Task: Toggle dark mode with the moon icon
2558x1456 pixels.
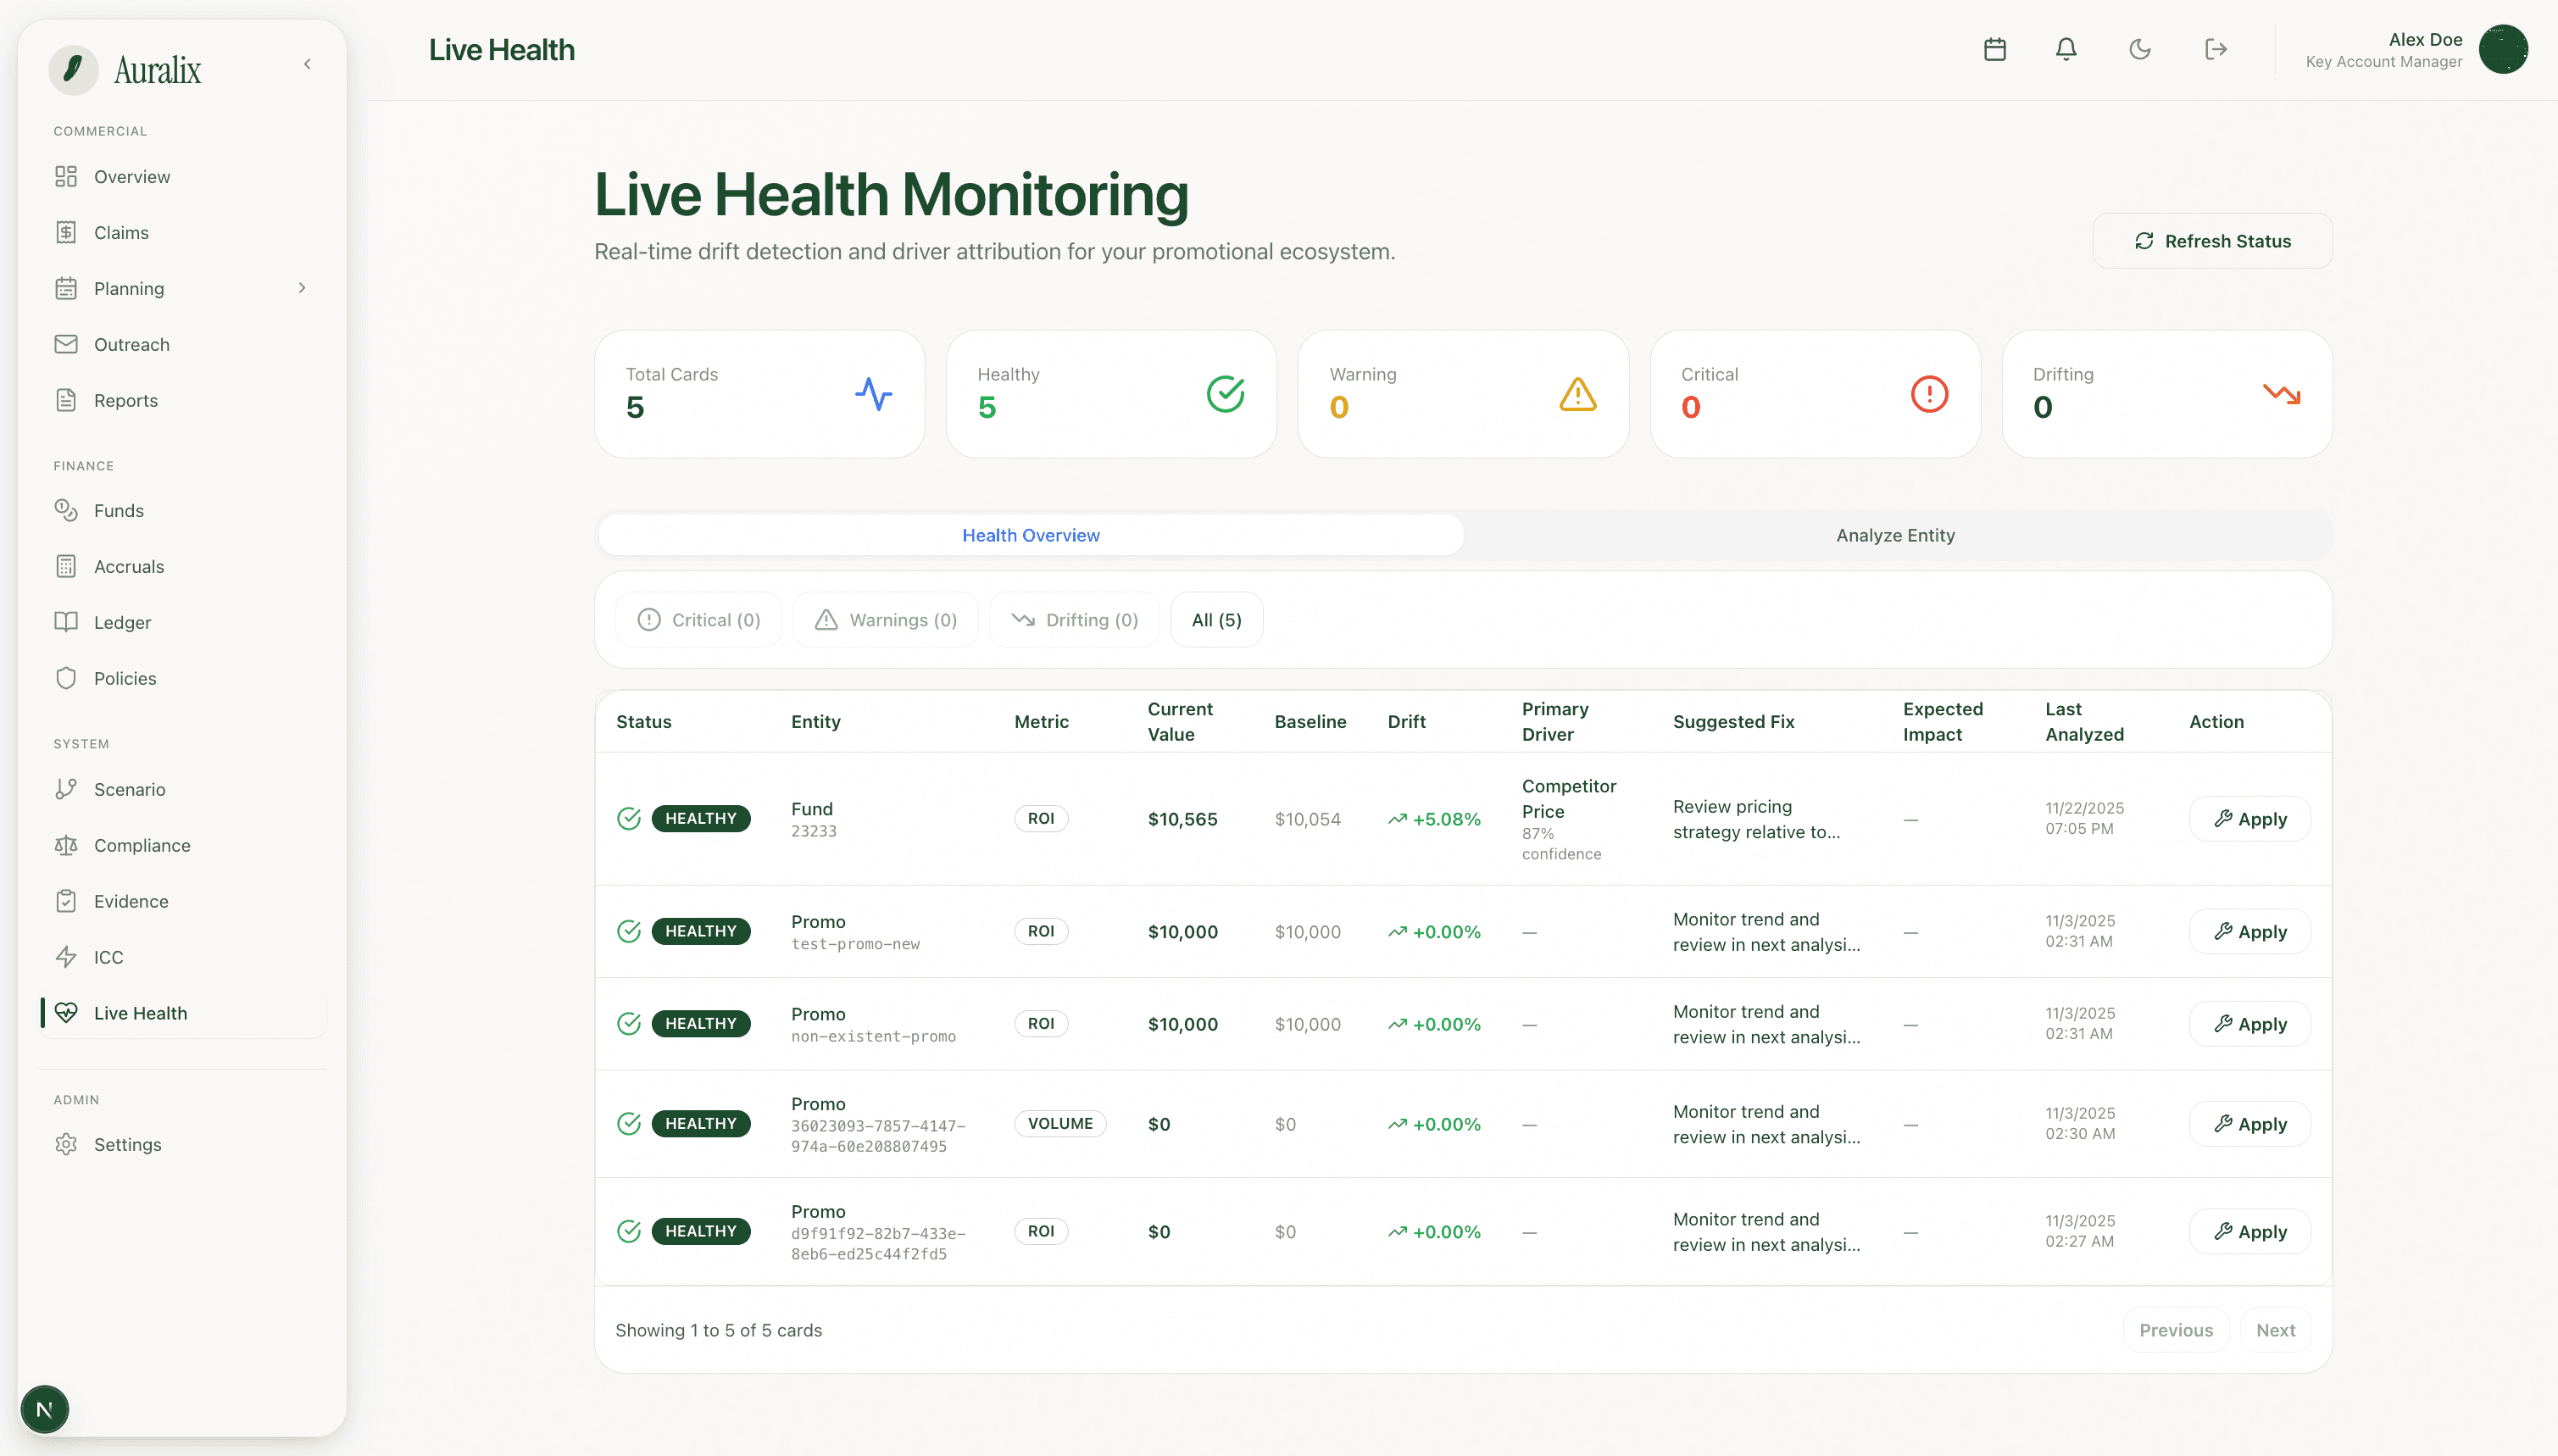Action: (x=2140, y=49)
